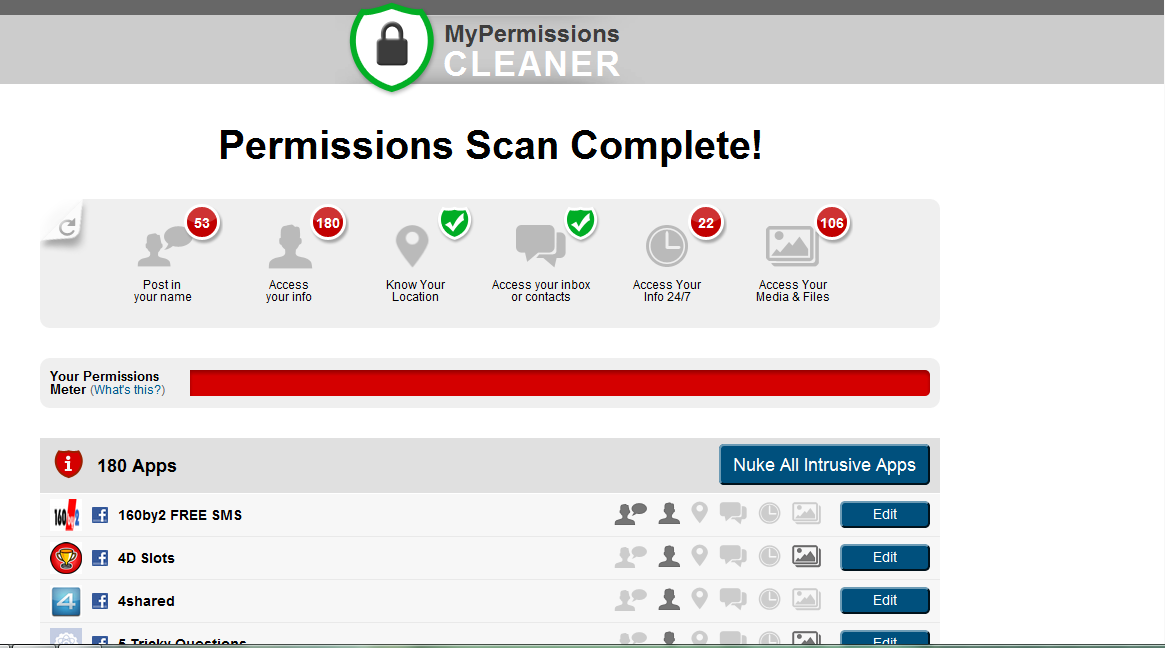
Task: Click the red 53 badge
Action: 202,223
